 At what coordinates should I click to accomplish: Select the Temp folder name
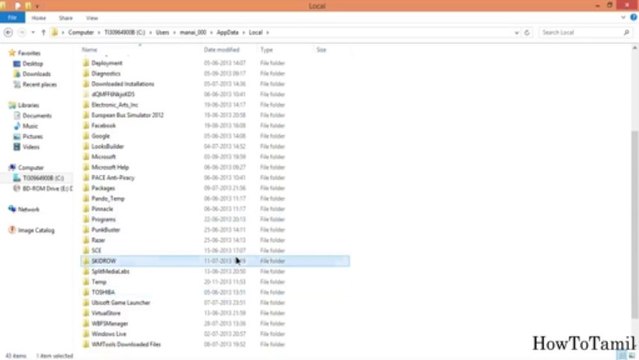(99, 282)
